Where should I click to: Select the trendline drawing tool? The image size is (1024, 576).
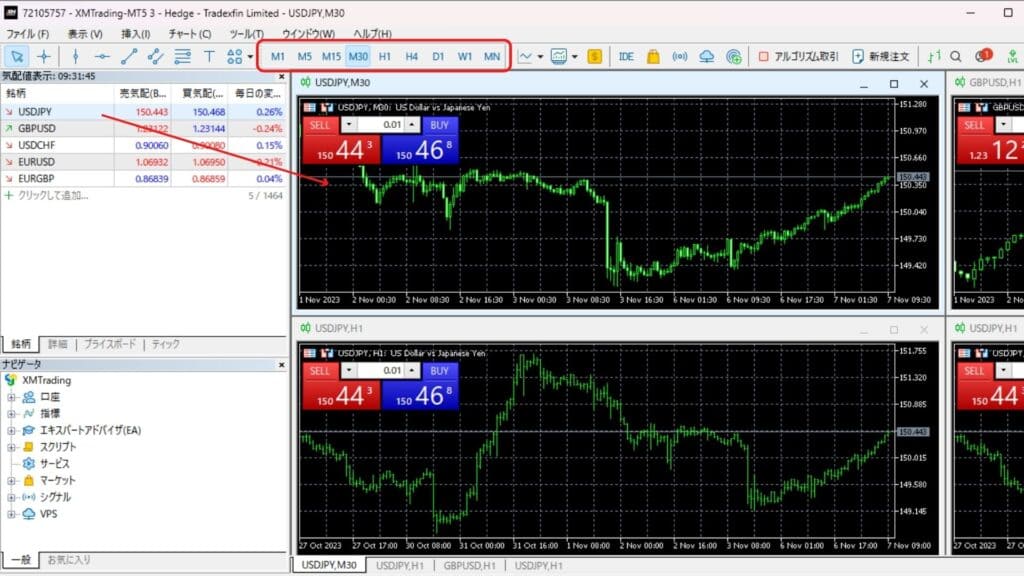point(129,57)
